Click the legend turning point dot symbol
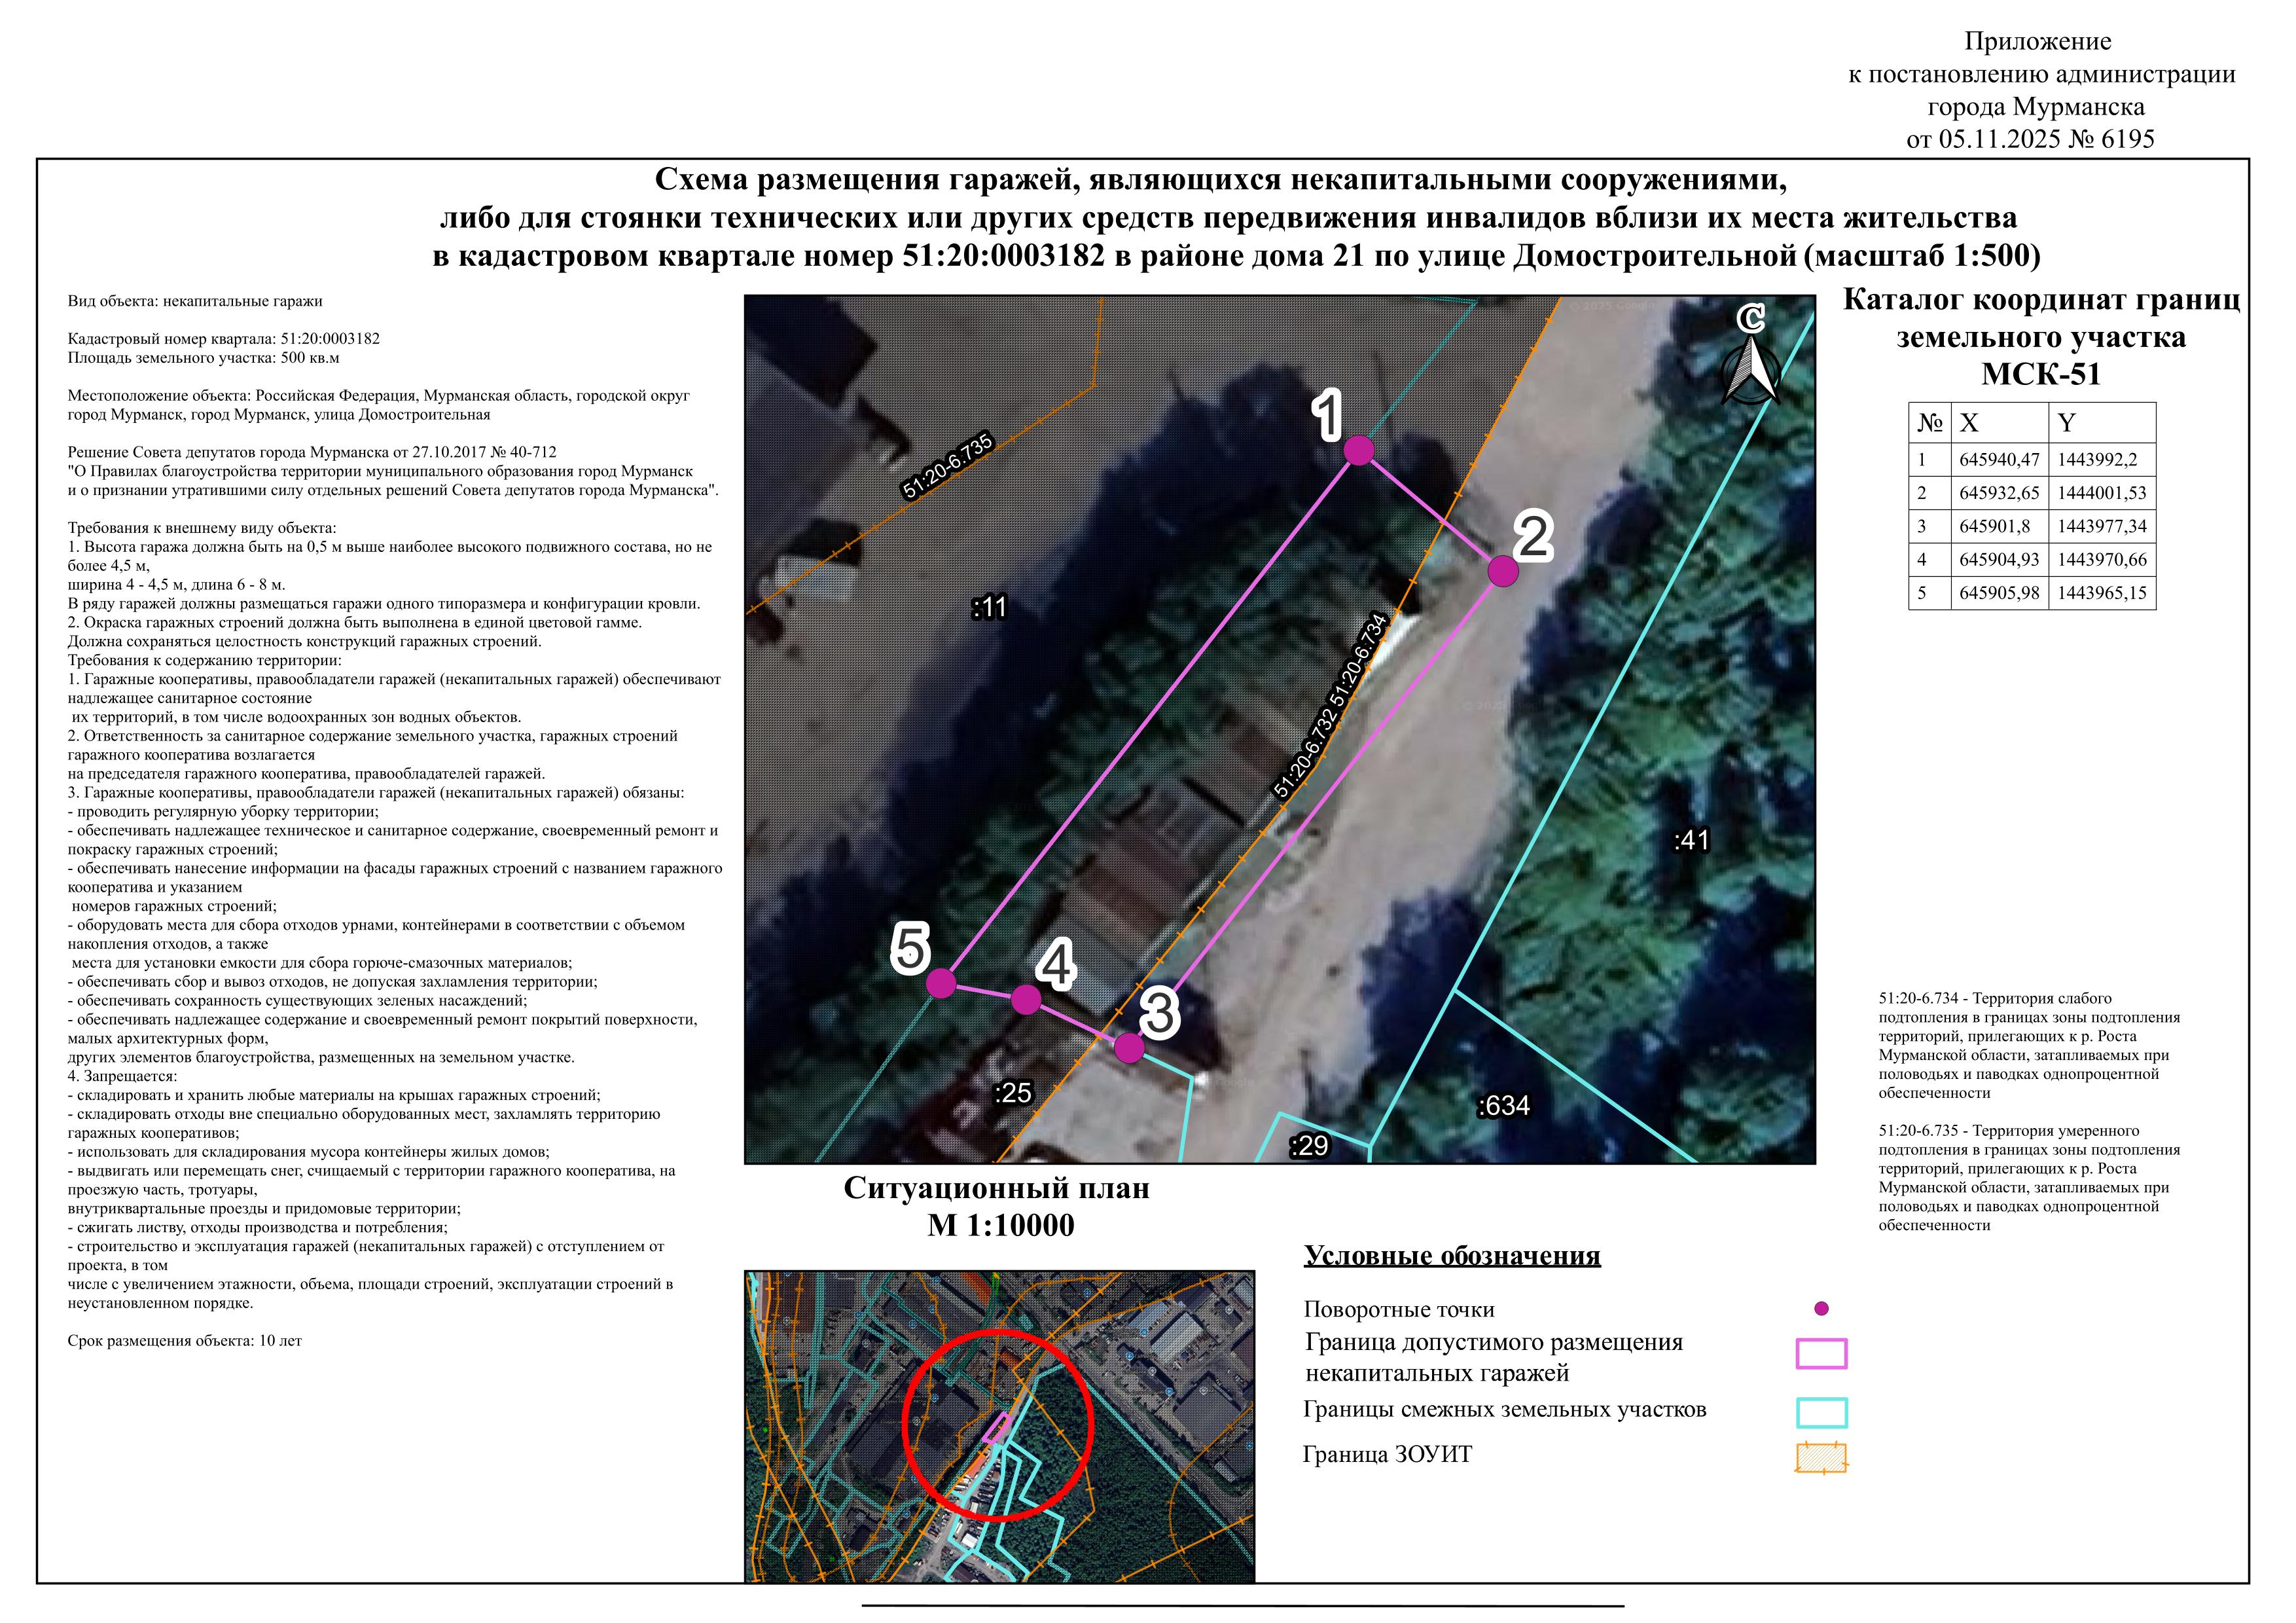Screen dimensions: 2296x1623 click(x=1821, y=1308)
